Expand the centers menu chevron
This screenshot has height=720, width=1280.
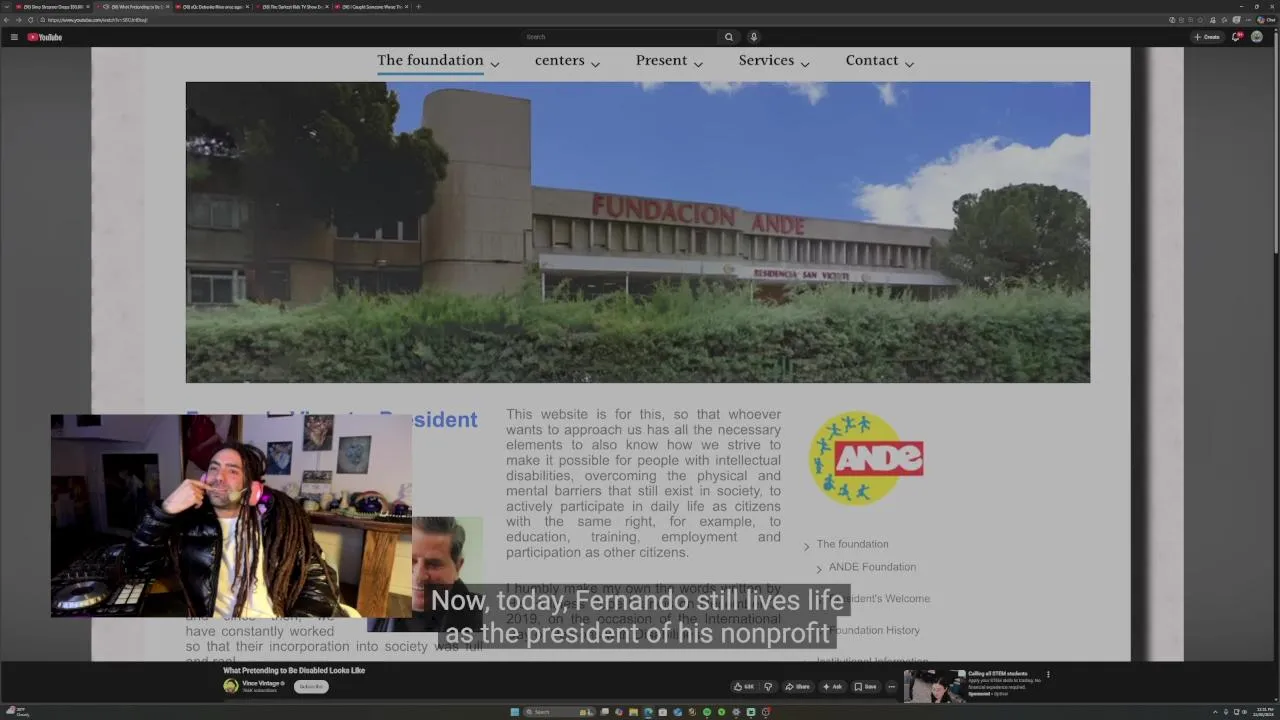(595, 64)
